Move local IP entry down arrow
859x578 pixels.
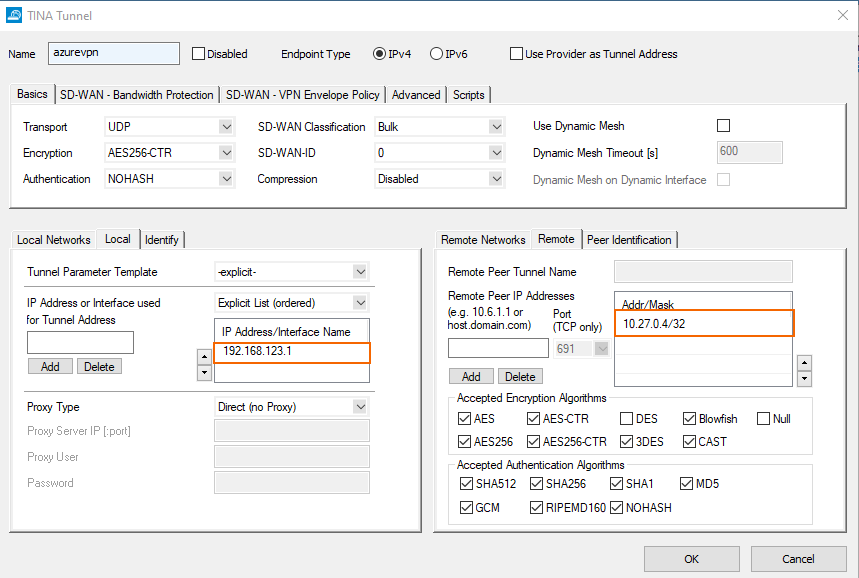(x=204, y=373)
